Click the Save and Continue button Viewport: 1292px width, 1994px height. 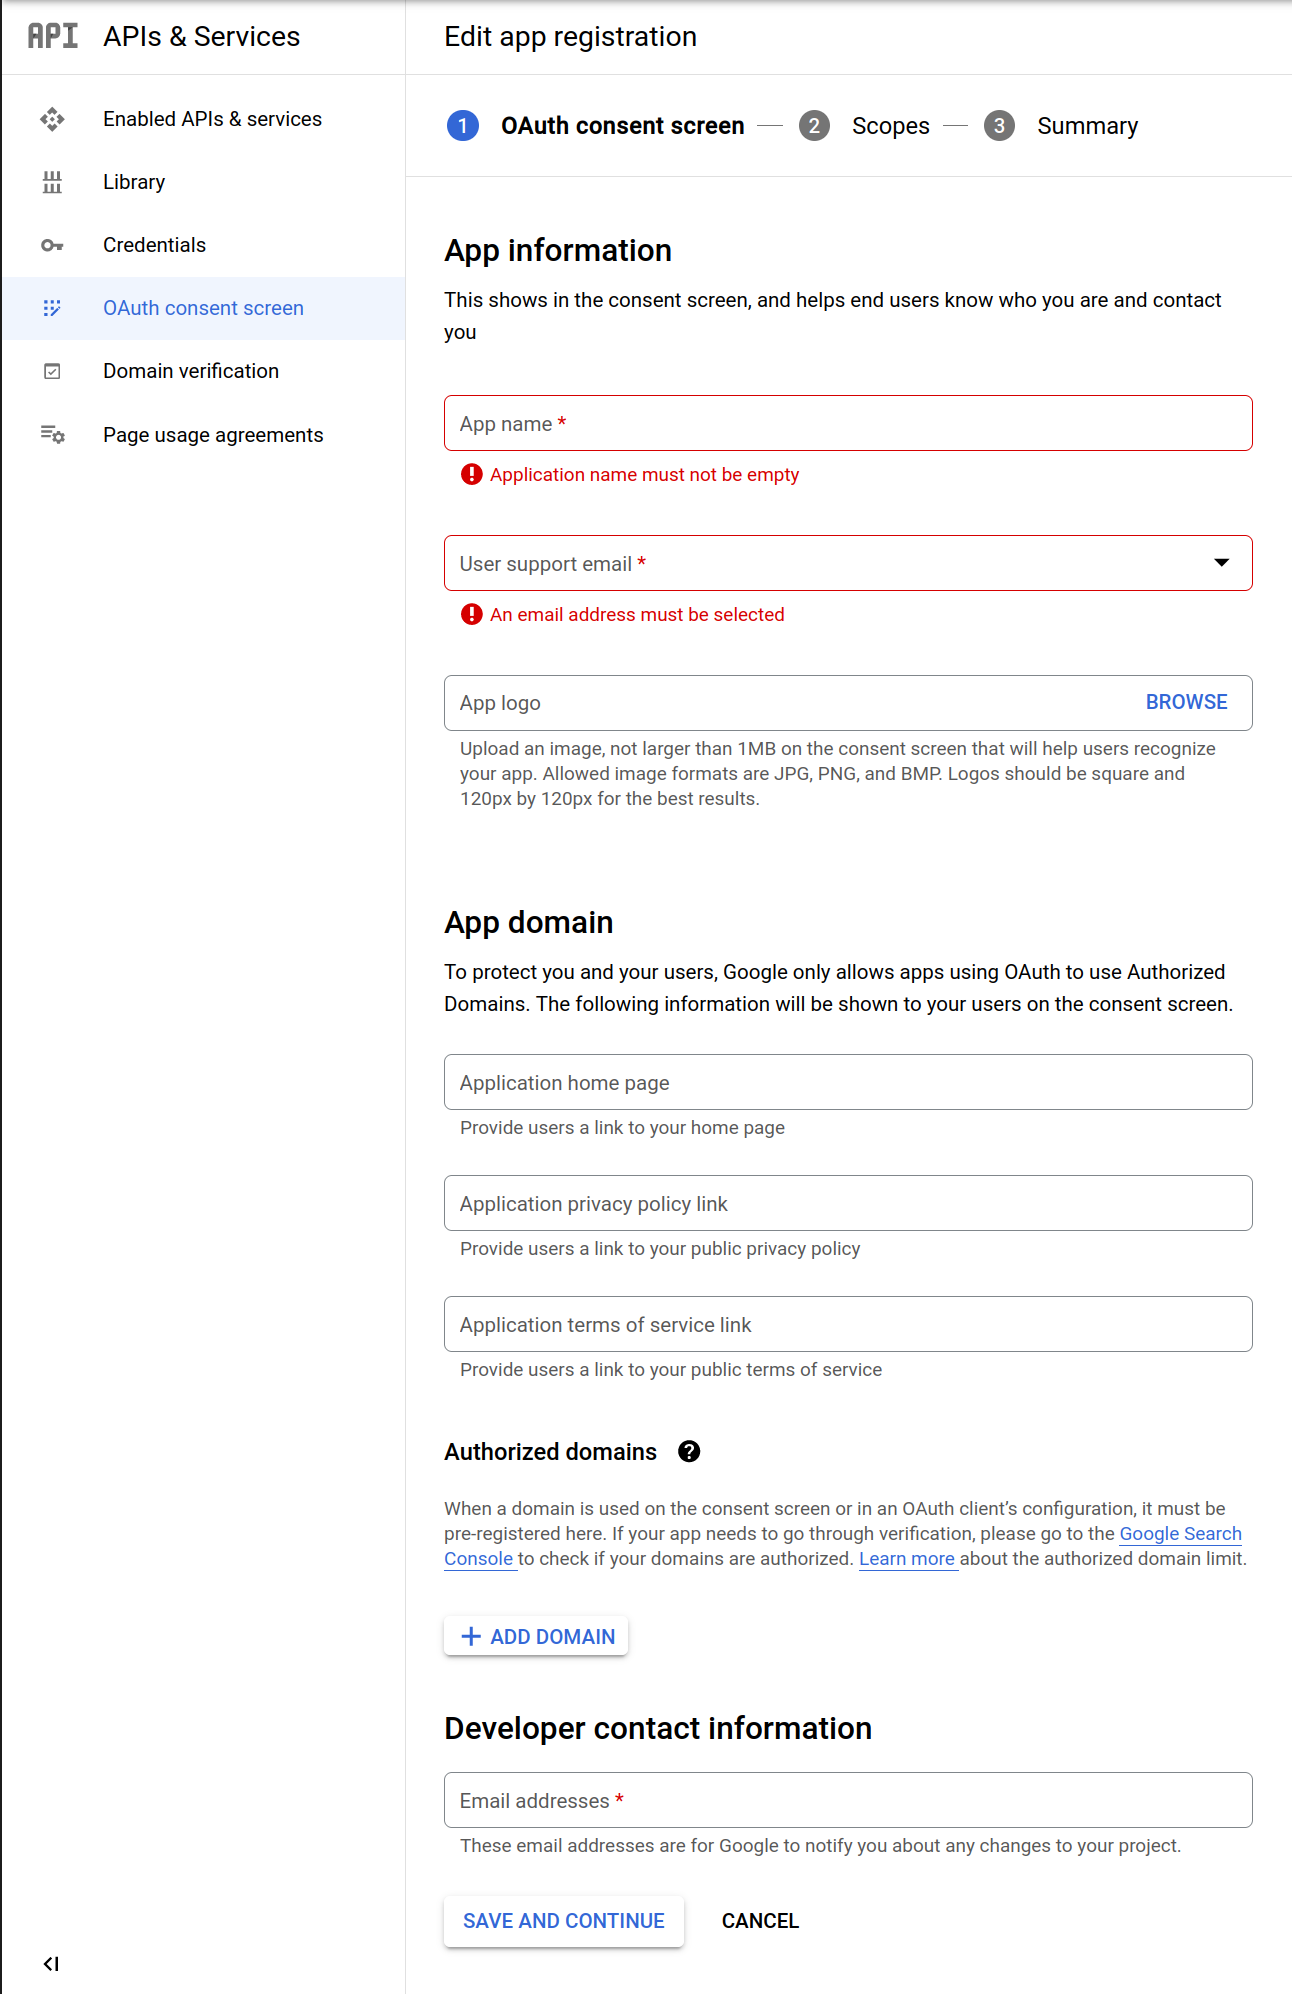click(x=563, y=1921)
